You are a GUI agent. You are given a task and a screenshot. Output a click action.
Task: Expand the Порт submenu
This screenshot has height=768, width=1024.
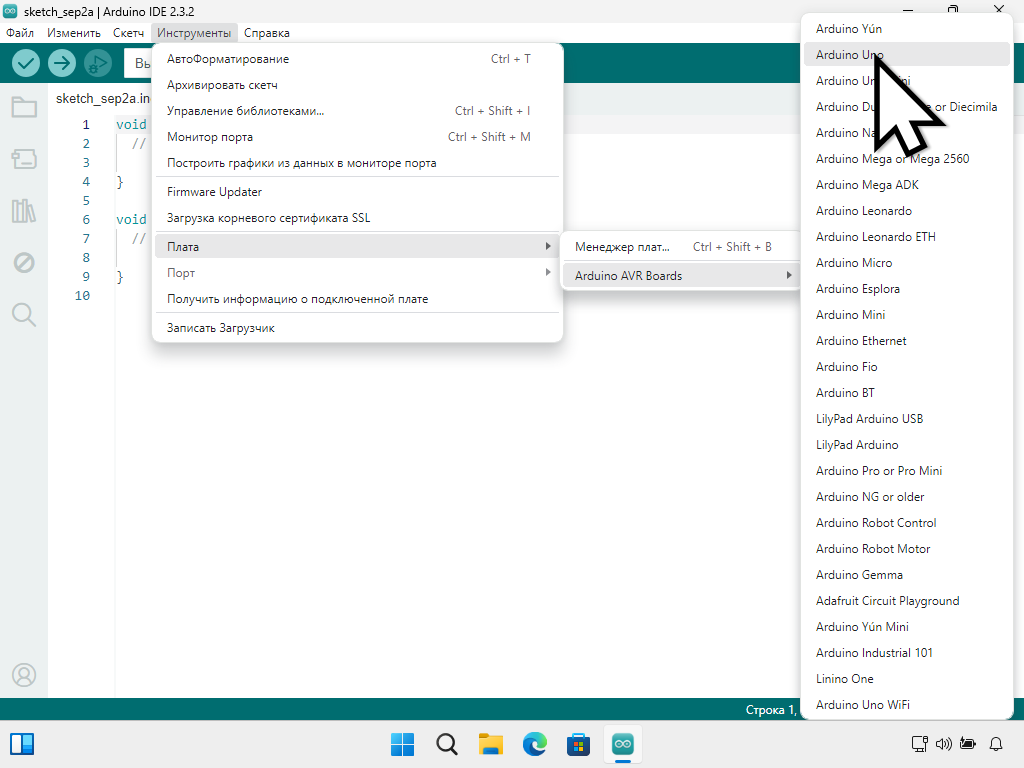357,273
